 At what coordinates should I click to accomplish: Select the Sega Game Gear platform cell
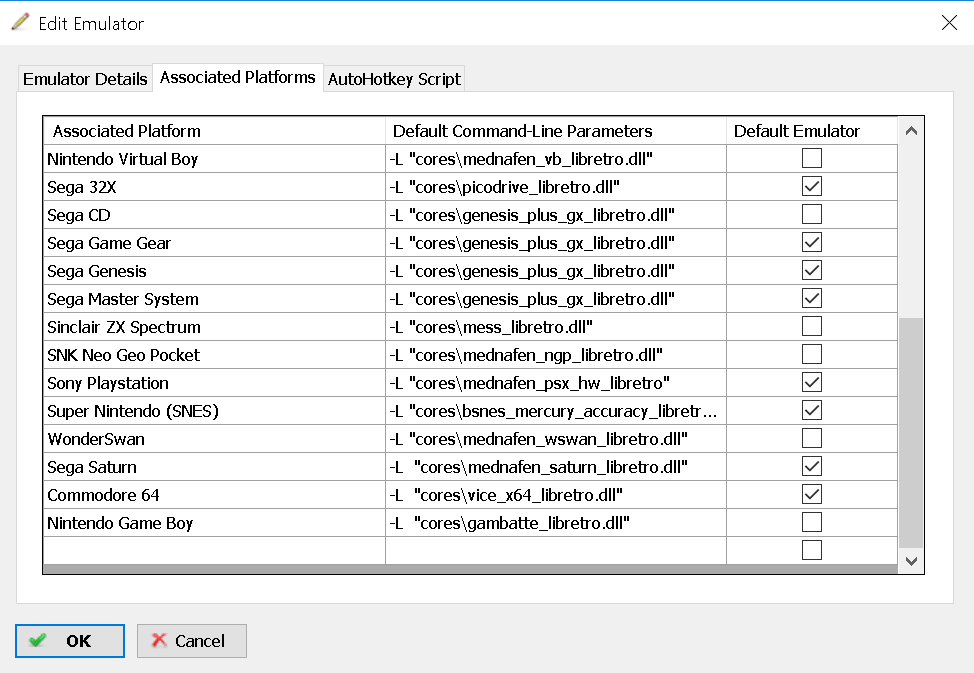tap(214, 243)
